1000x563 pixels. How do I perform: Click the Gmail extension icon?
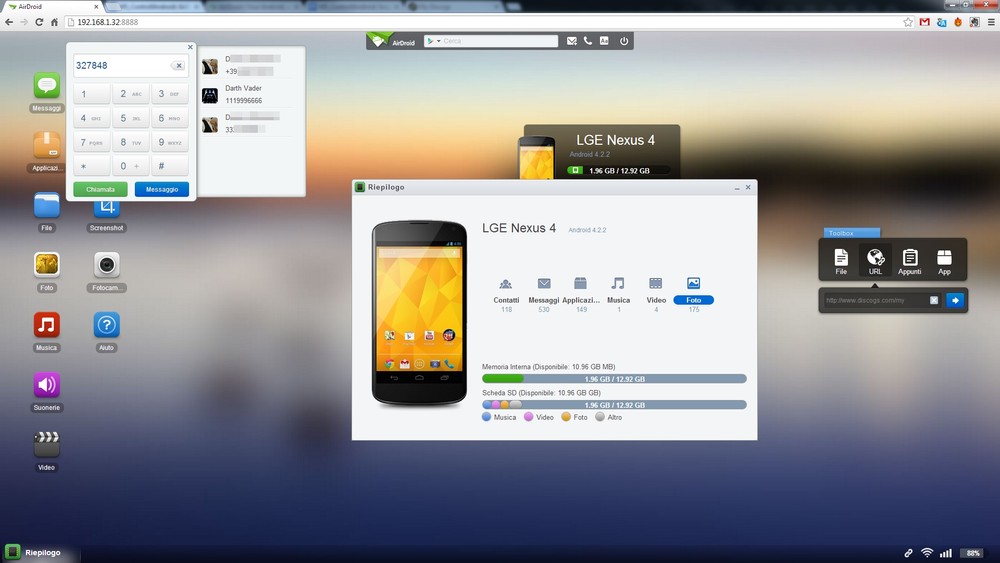(925, 22)
